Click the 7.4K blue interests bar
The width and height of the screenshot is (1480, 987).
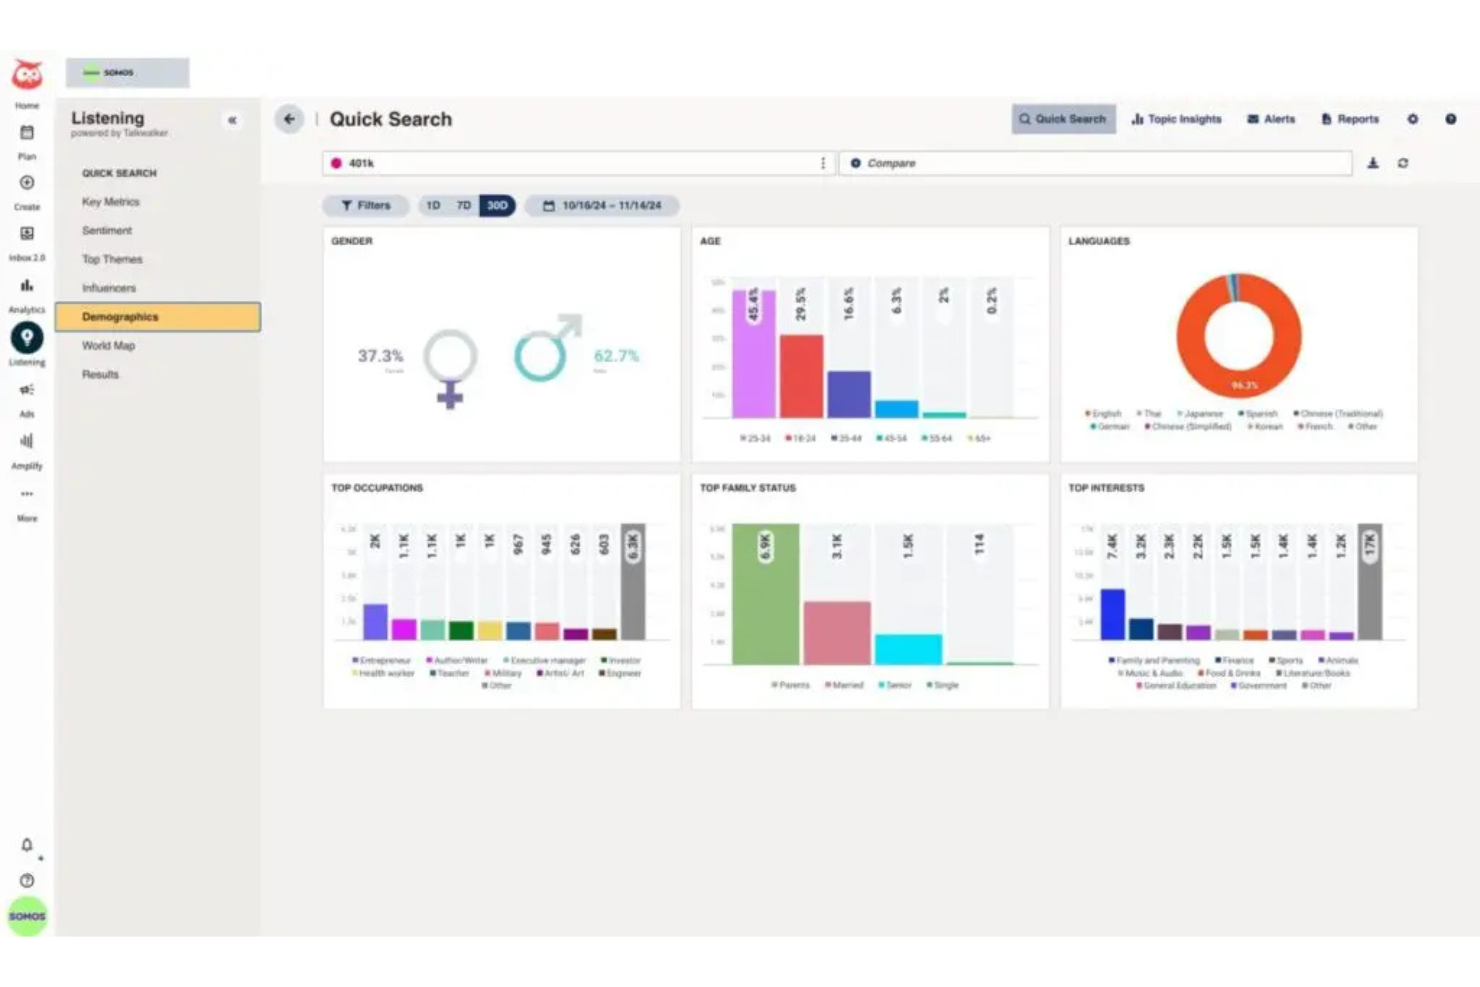point(1112,614)
